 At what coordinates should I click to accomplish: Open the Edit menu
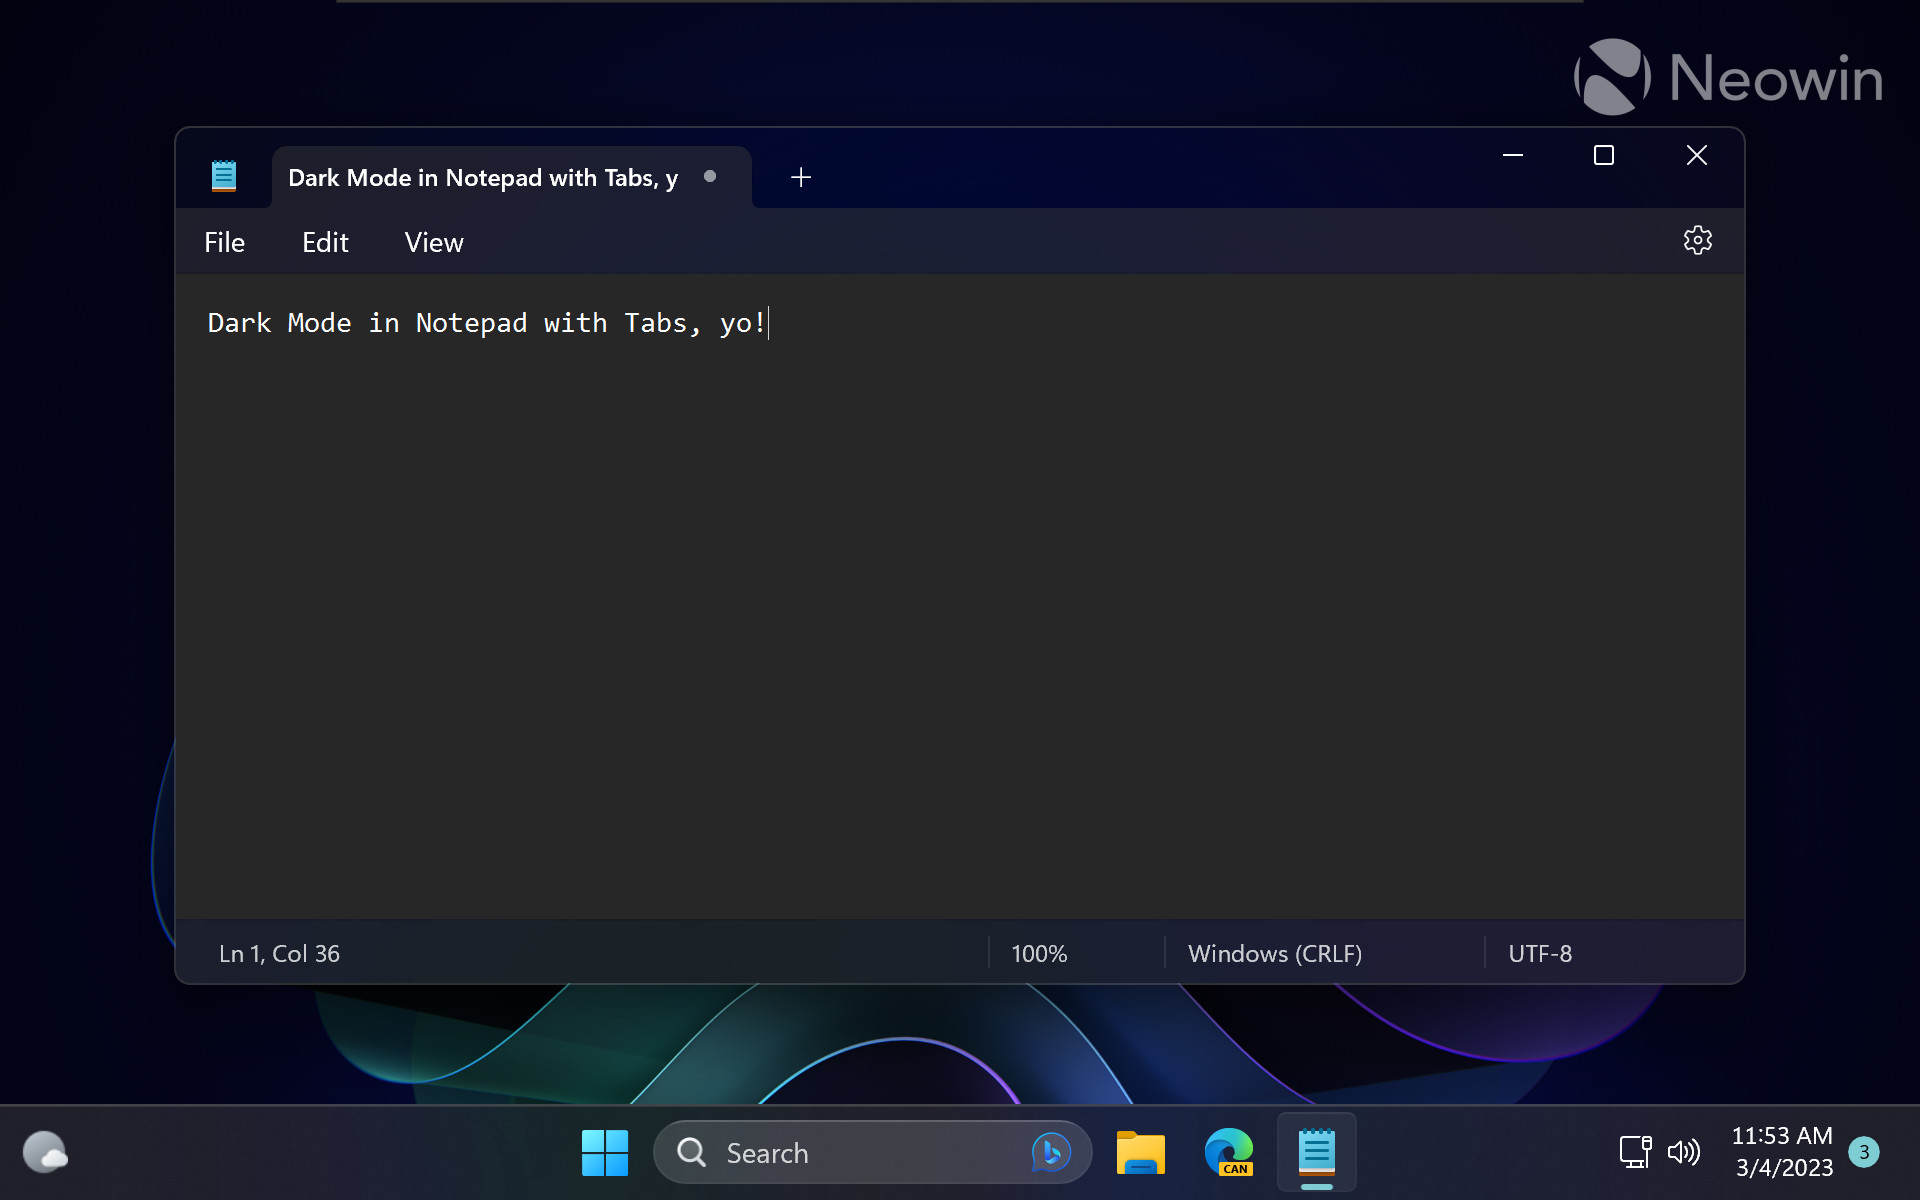[x=325, y=242]
